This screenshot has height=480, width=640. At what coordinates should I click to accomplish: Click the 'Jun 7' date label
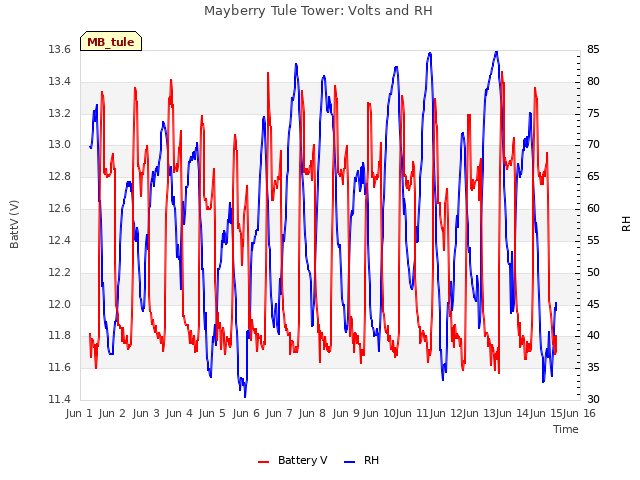point(279,414)
